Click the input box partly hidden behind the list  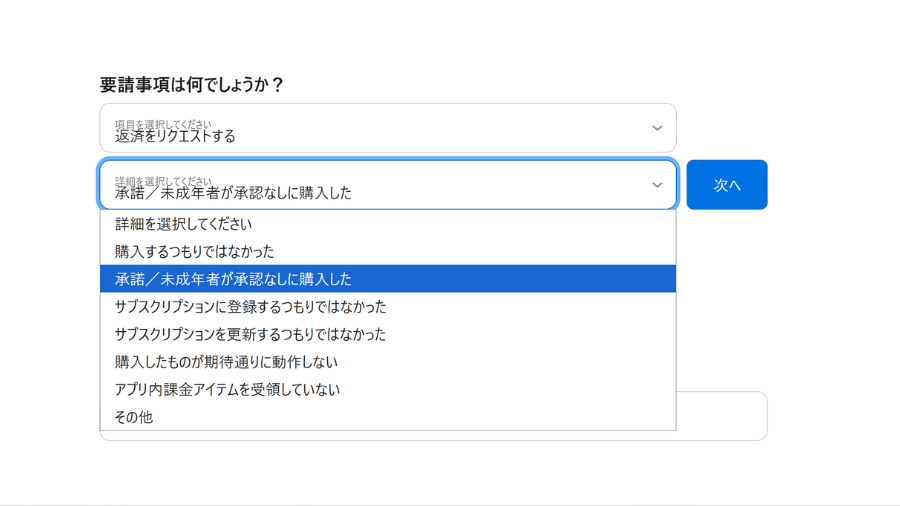pos(721,415)
